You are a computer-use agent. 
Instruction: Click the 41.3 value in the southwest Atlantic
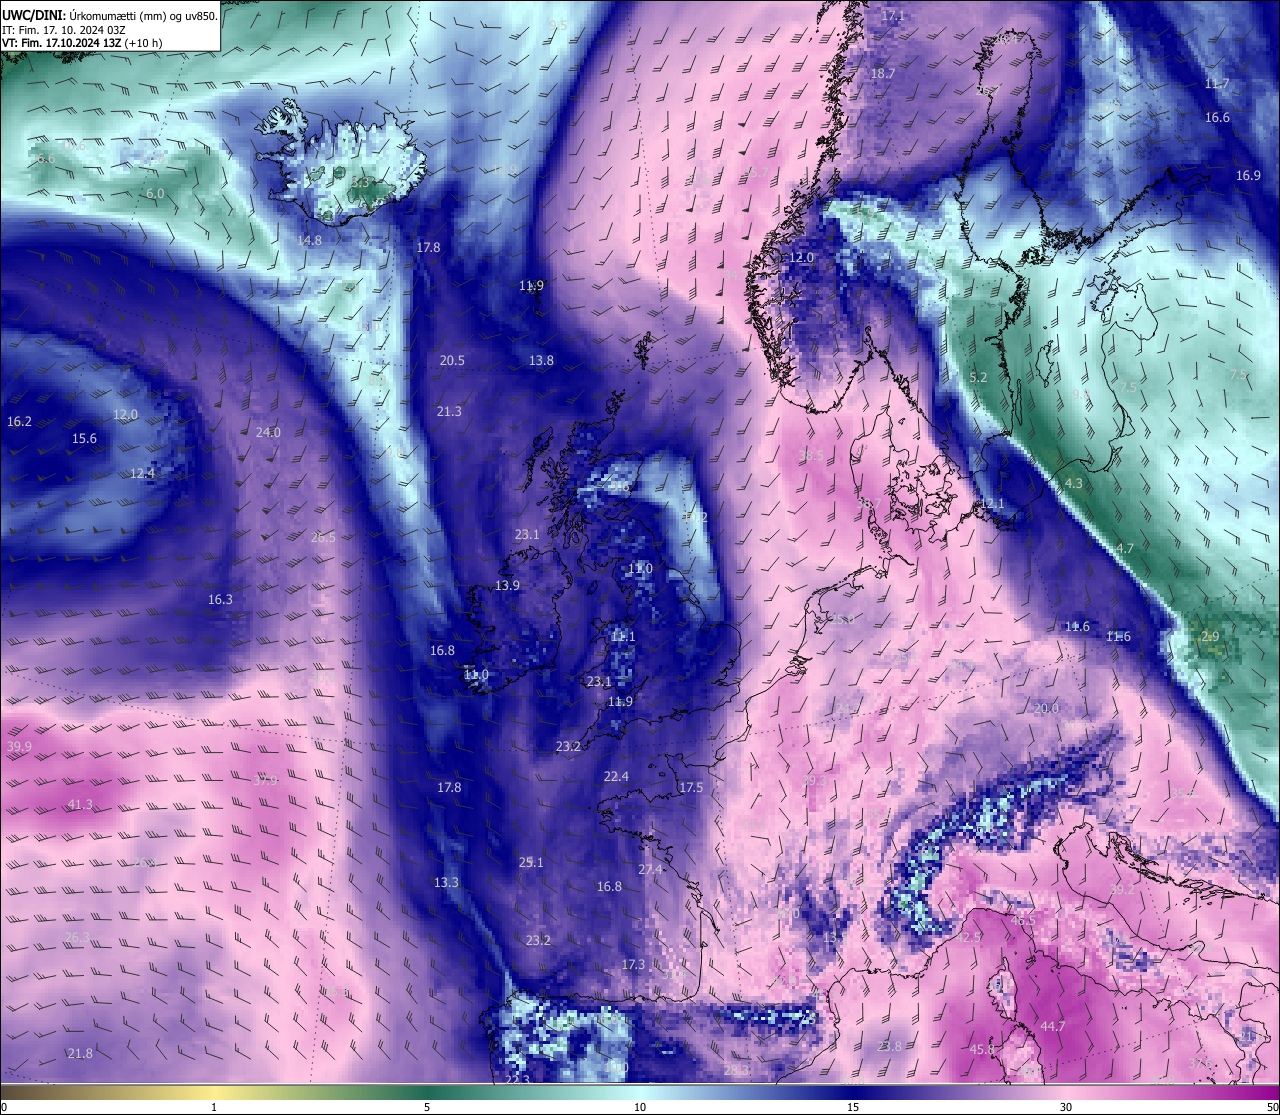(x=80, y=804)
